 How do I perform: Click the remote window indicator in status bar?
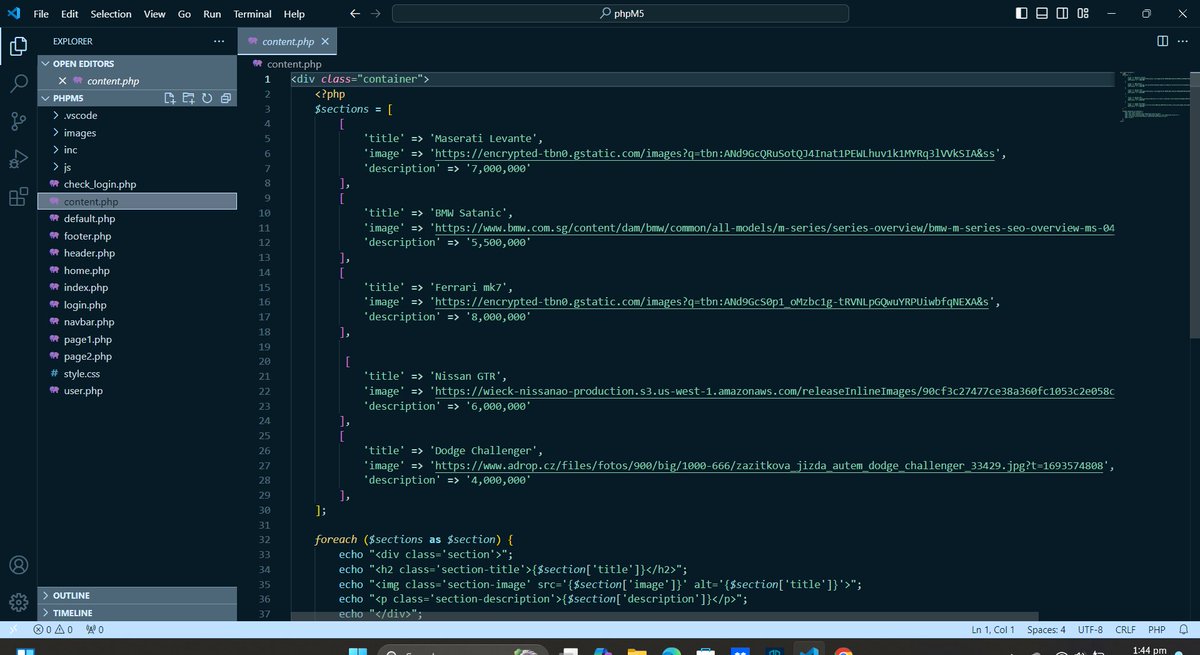(12, 630)
